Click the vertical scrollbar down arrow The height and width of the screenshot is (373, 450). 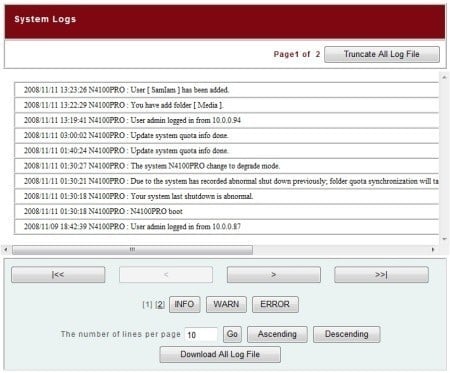tap(444, 239)
